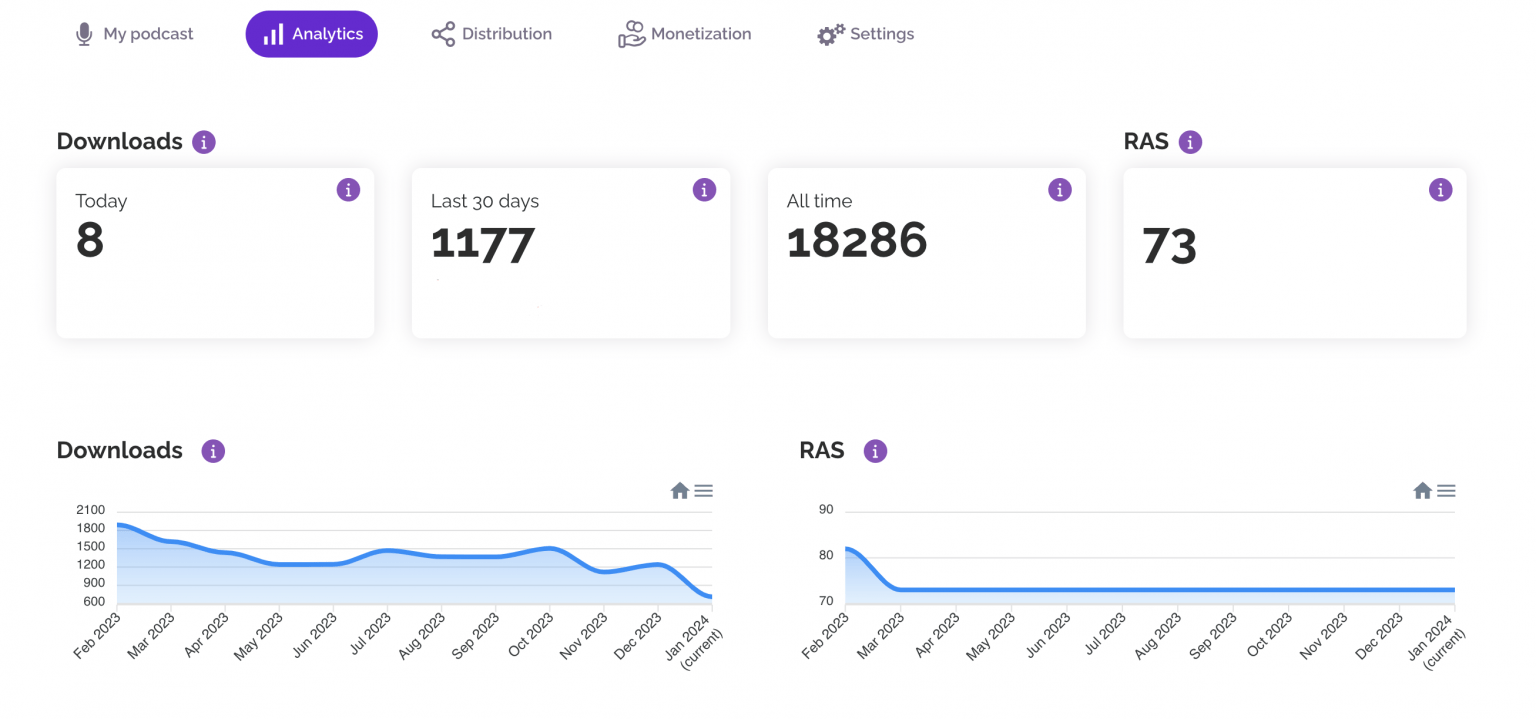1536x719 pixels.
Task: Open info icon in the Today card
Action: click(348, 190)
